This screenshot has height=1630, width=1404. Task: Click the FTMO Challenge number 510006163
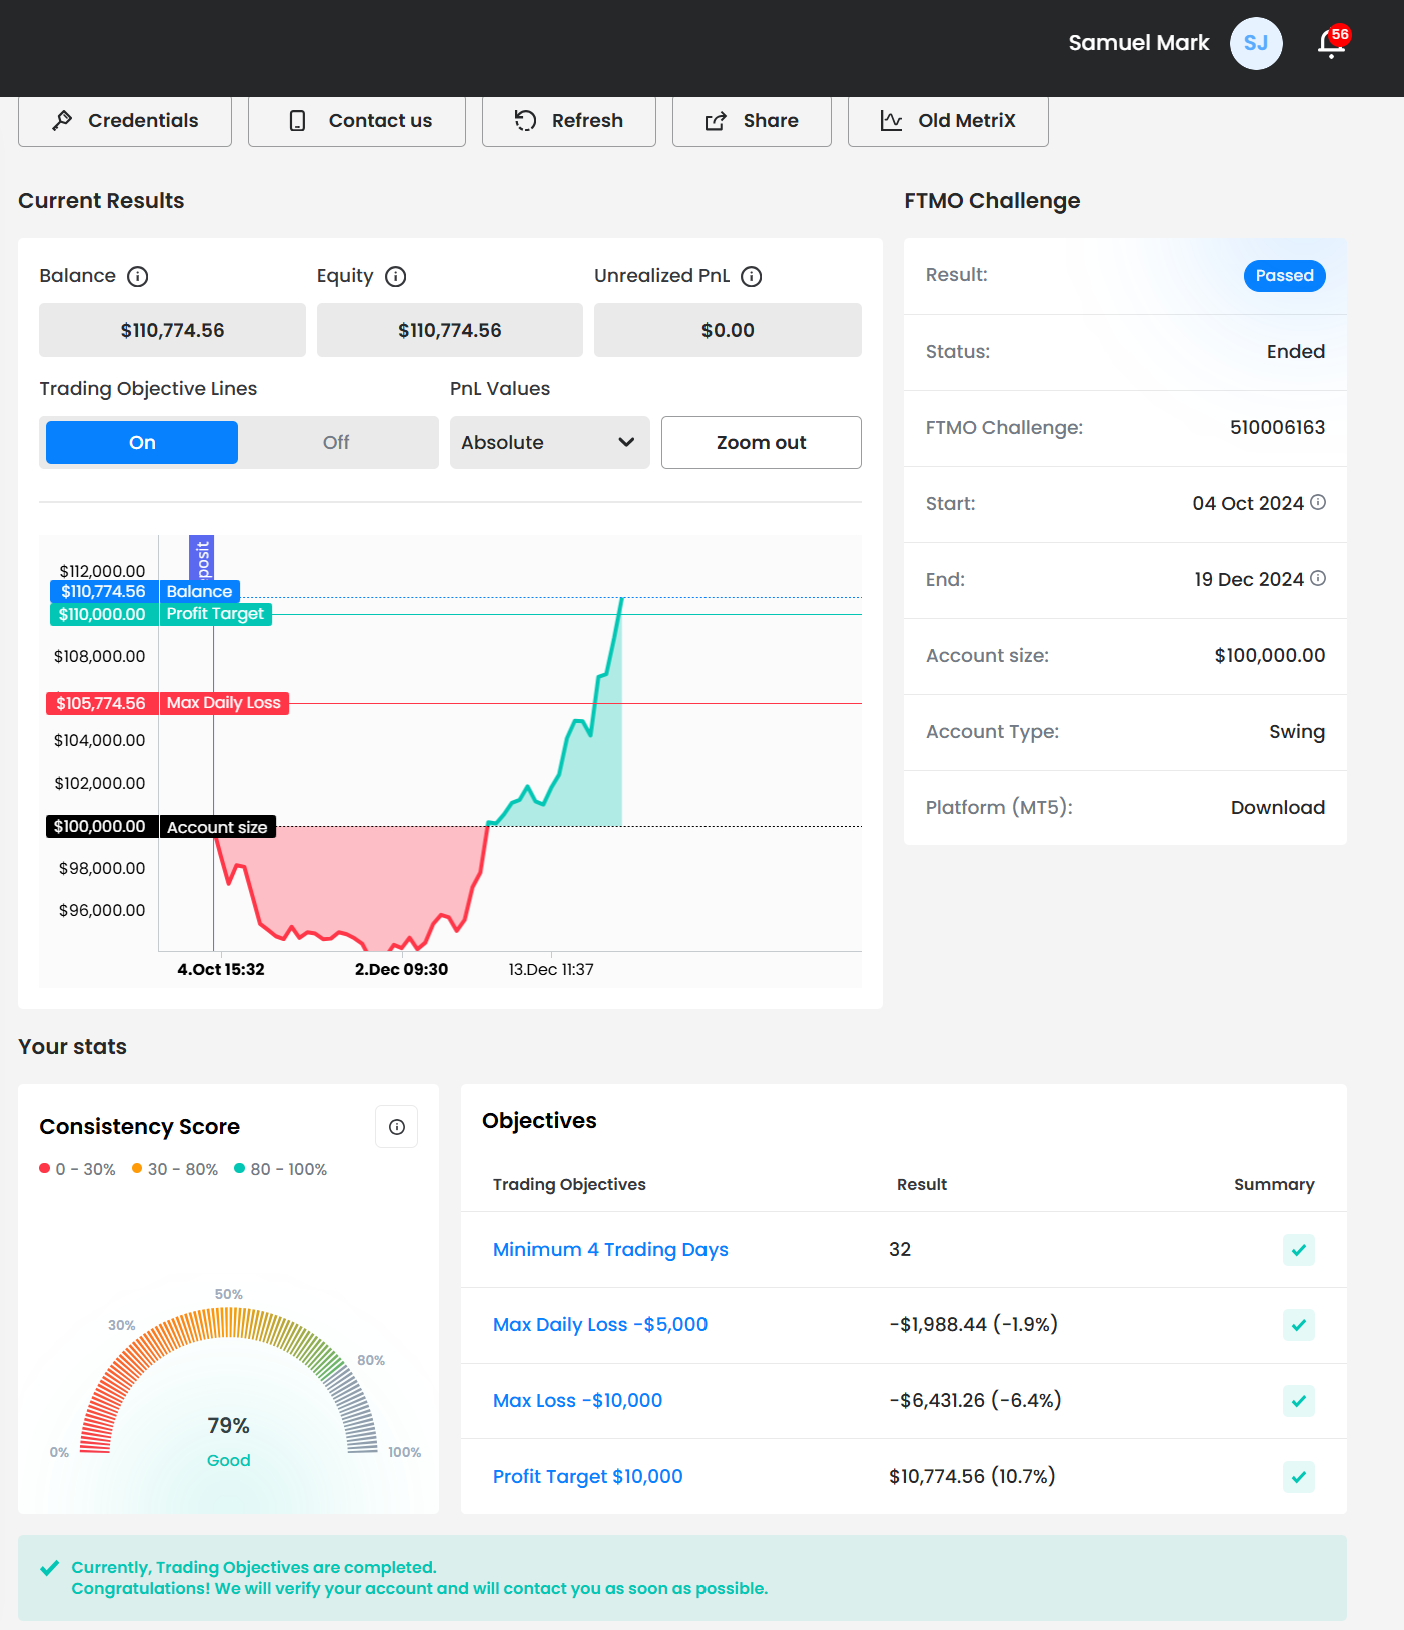1278,428
